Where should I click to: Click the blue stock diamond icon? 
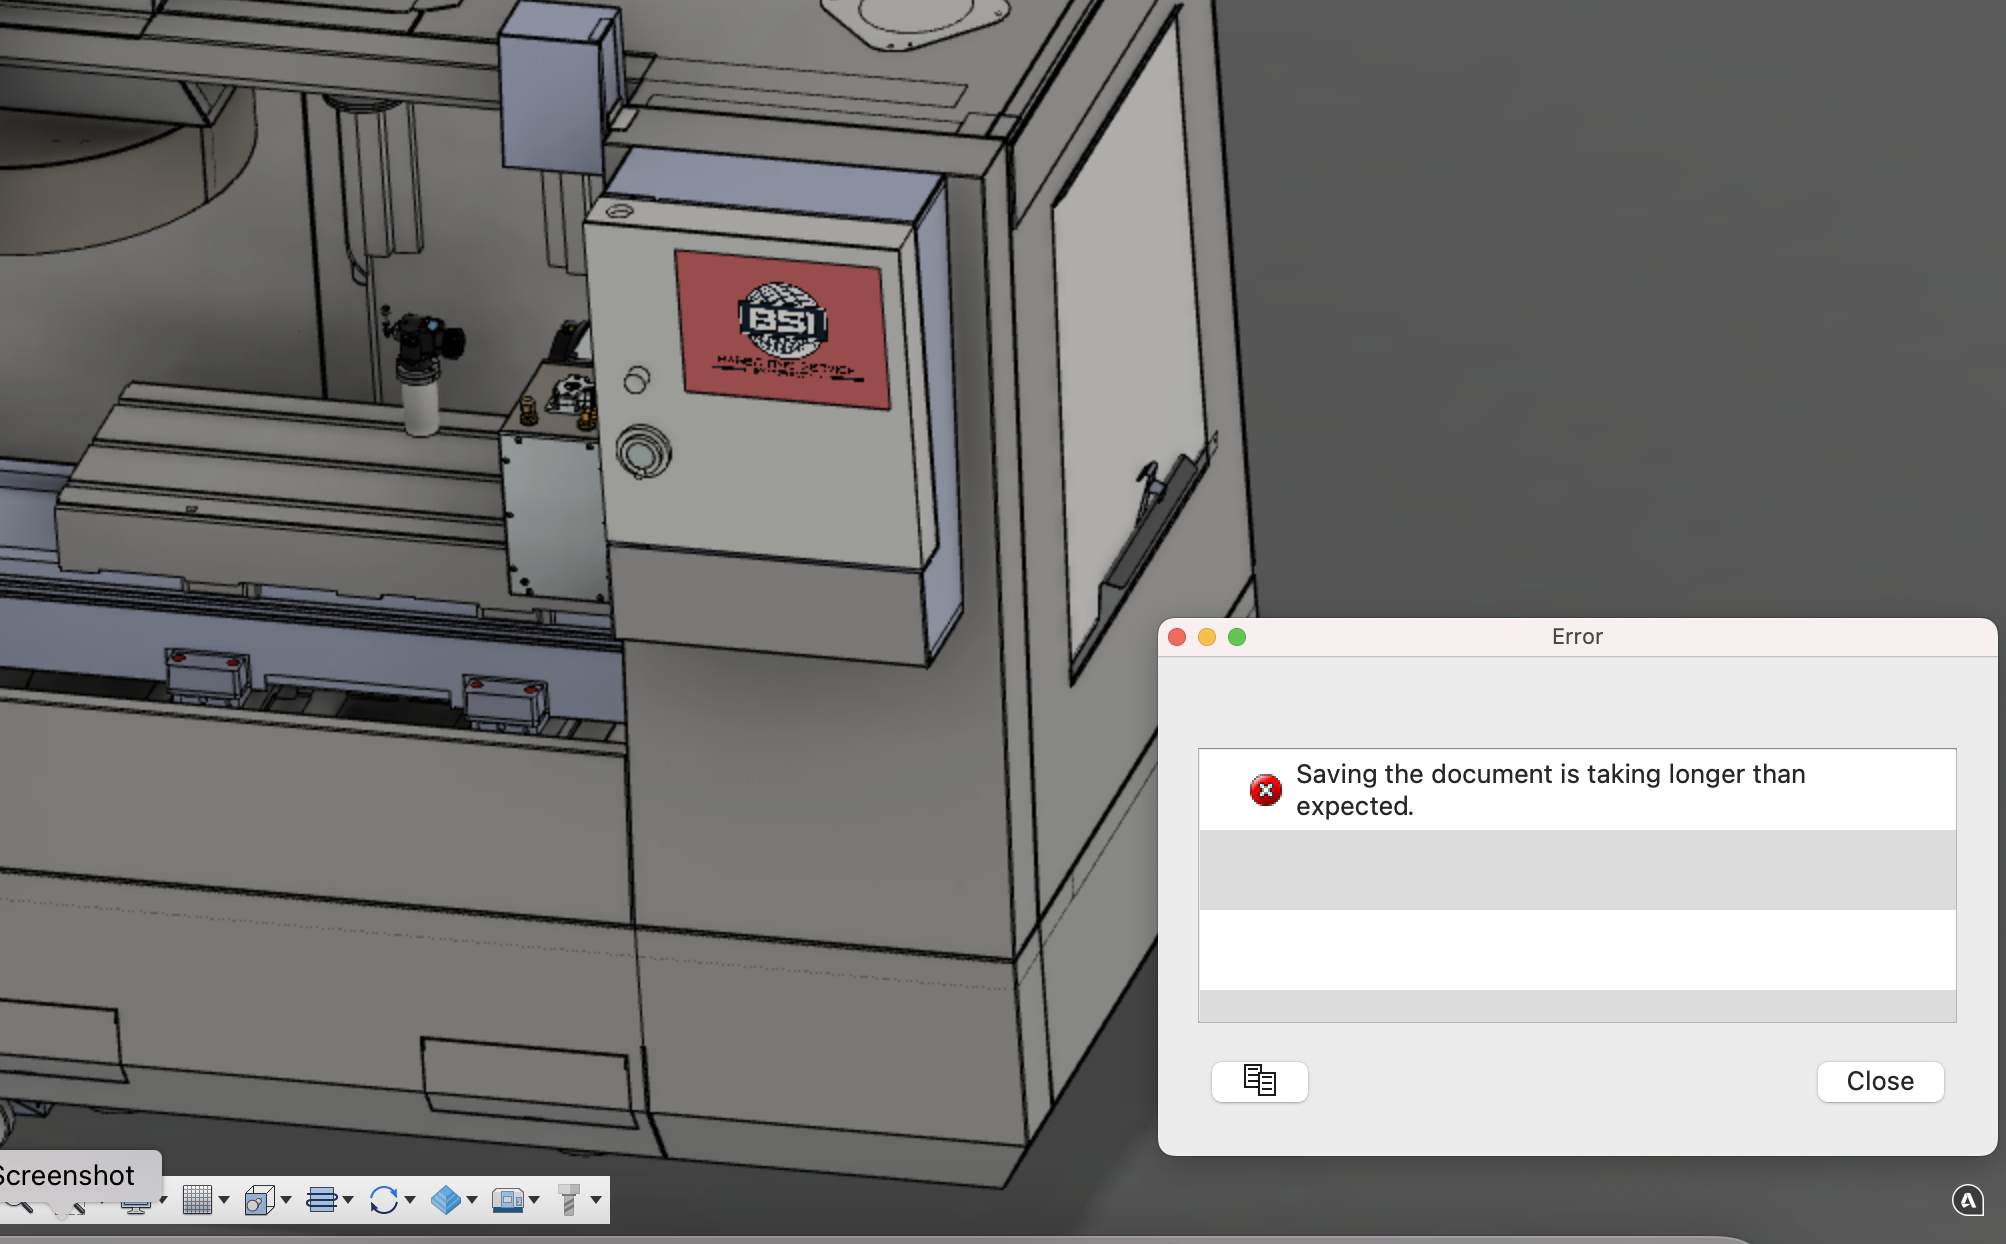tap(445, 1199)
